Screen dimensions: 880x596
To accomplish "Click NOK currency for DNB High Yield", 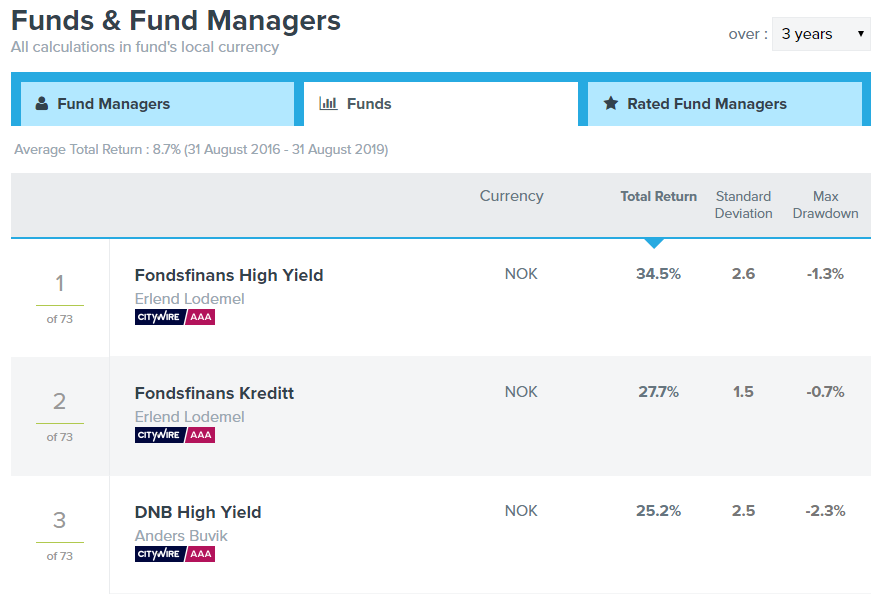I will click(521, 511).
